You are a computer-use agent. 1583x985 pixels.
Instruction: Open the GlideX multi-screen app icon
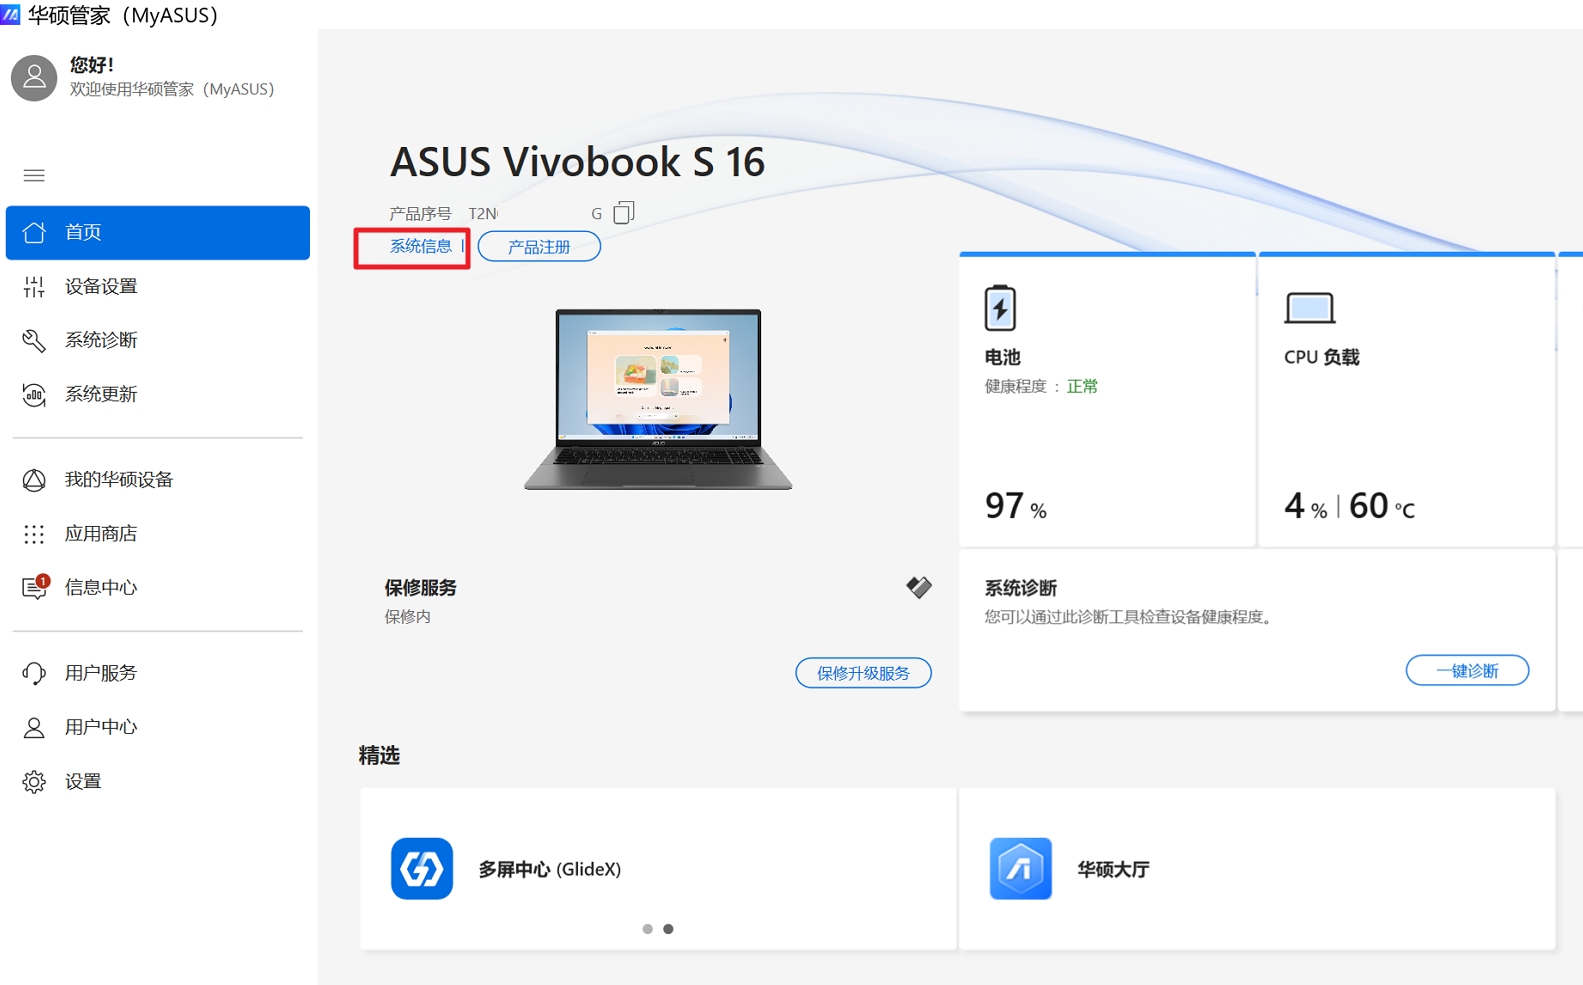421,868
